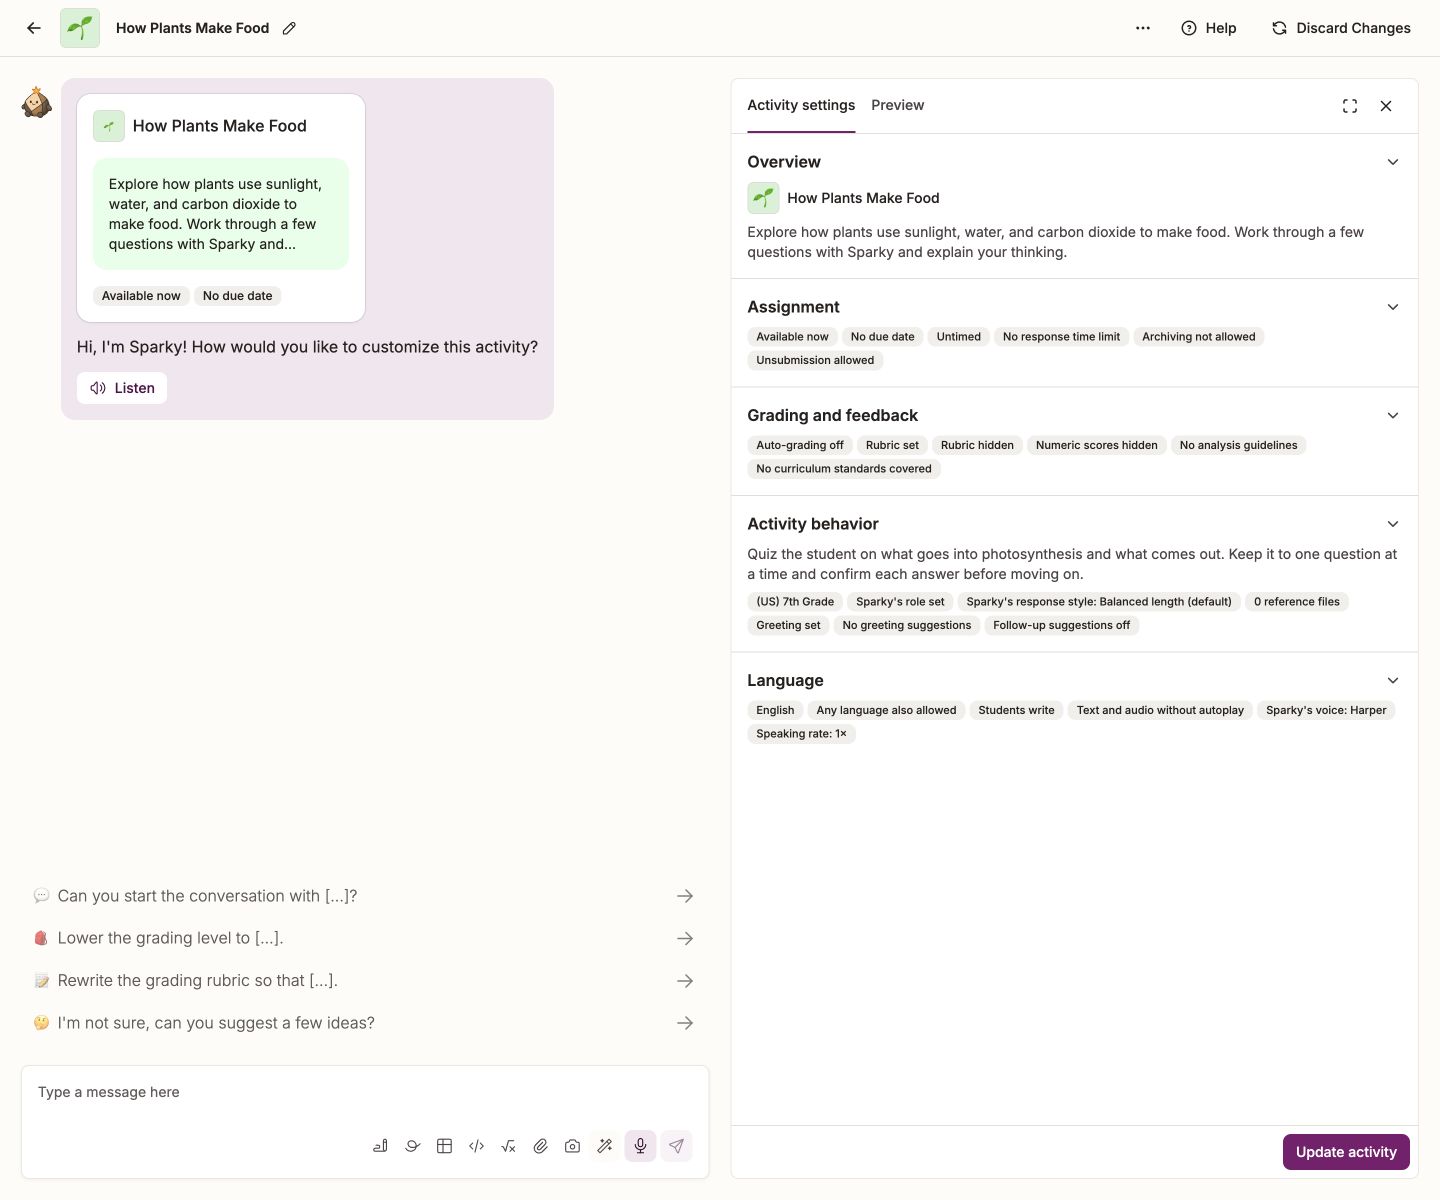Click the 'Unsubmission allowed' tag
Image resolution: width=1440 pixels, height=1200 pixels.
815,360
